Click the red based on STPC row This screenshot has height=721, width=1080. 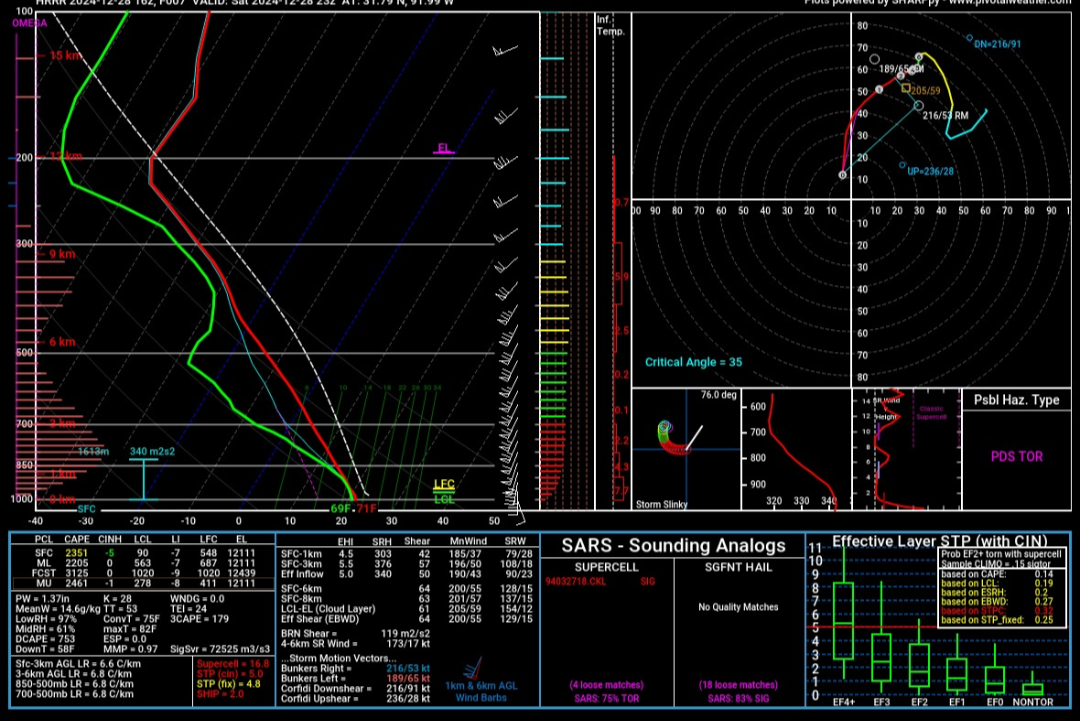click(997, 611)
